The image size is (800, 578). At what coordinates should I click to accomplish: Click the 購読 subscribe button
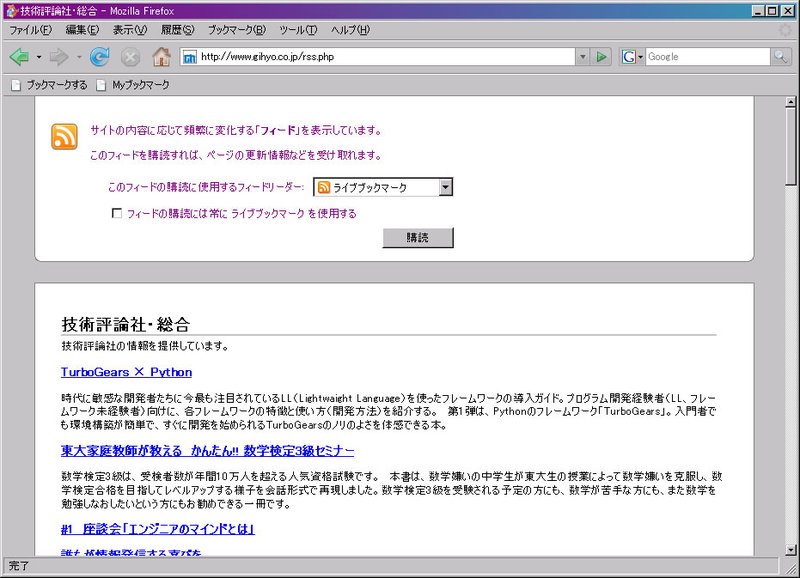(x=418, y=238)
